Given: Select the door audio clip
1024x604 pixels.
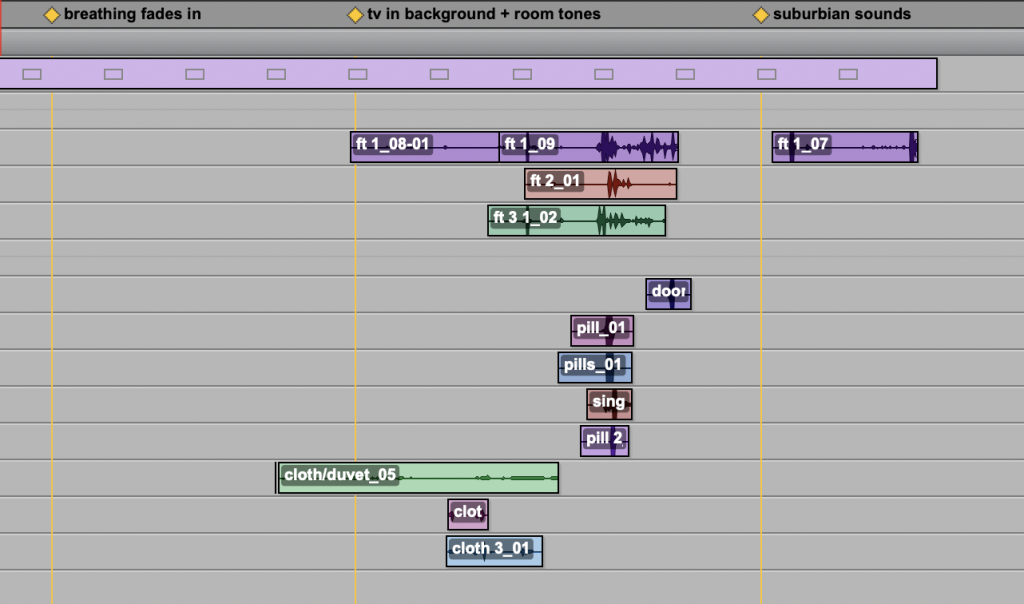Looking at the screenshot, I should pos(669,294).
